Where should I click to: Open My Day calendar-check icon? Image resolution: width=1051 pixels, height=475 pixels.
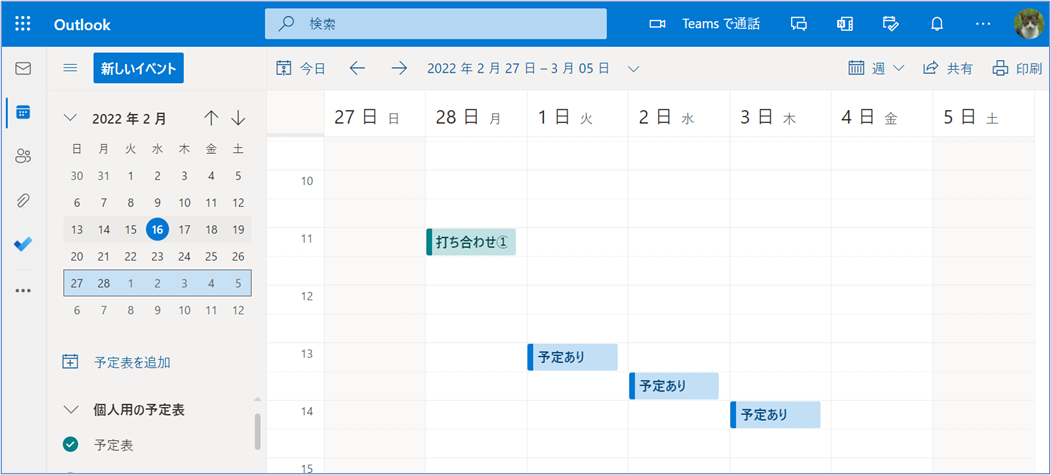pos(891,24)
